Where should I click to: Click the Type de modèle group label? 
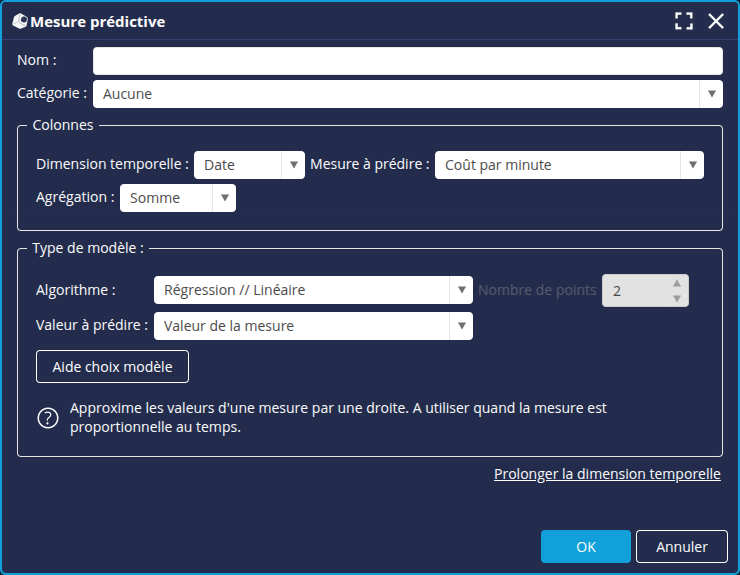(x=88, y=248)
